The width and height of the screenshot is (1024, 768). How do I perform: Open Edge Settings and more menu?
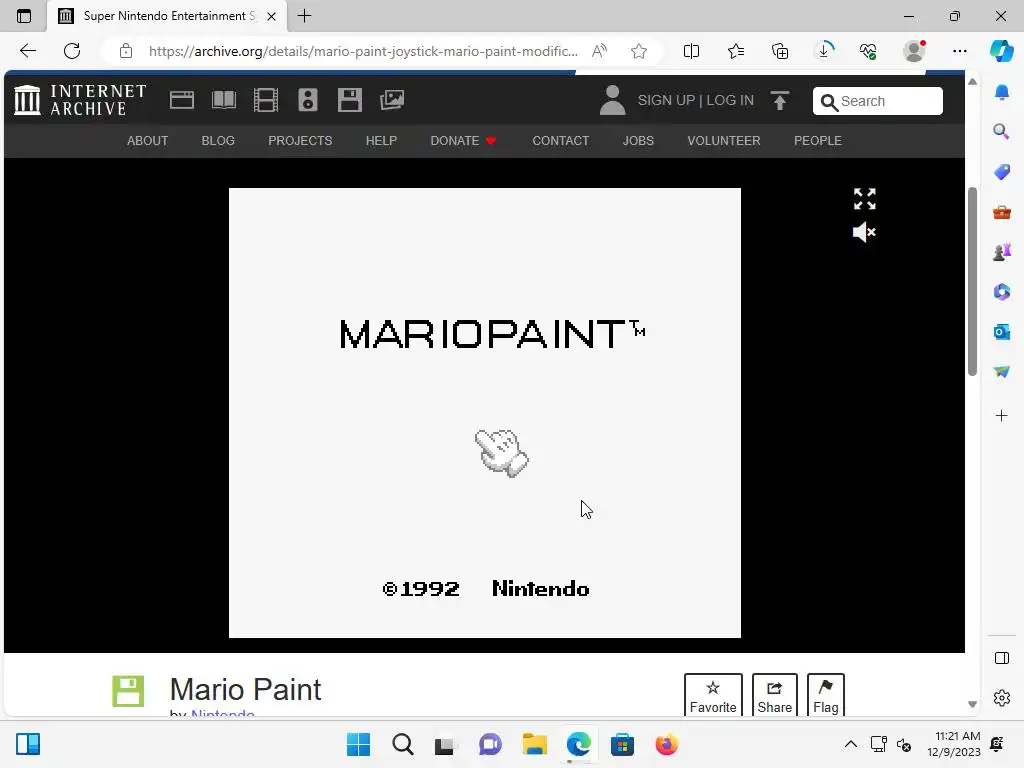959,51
